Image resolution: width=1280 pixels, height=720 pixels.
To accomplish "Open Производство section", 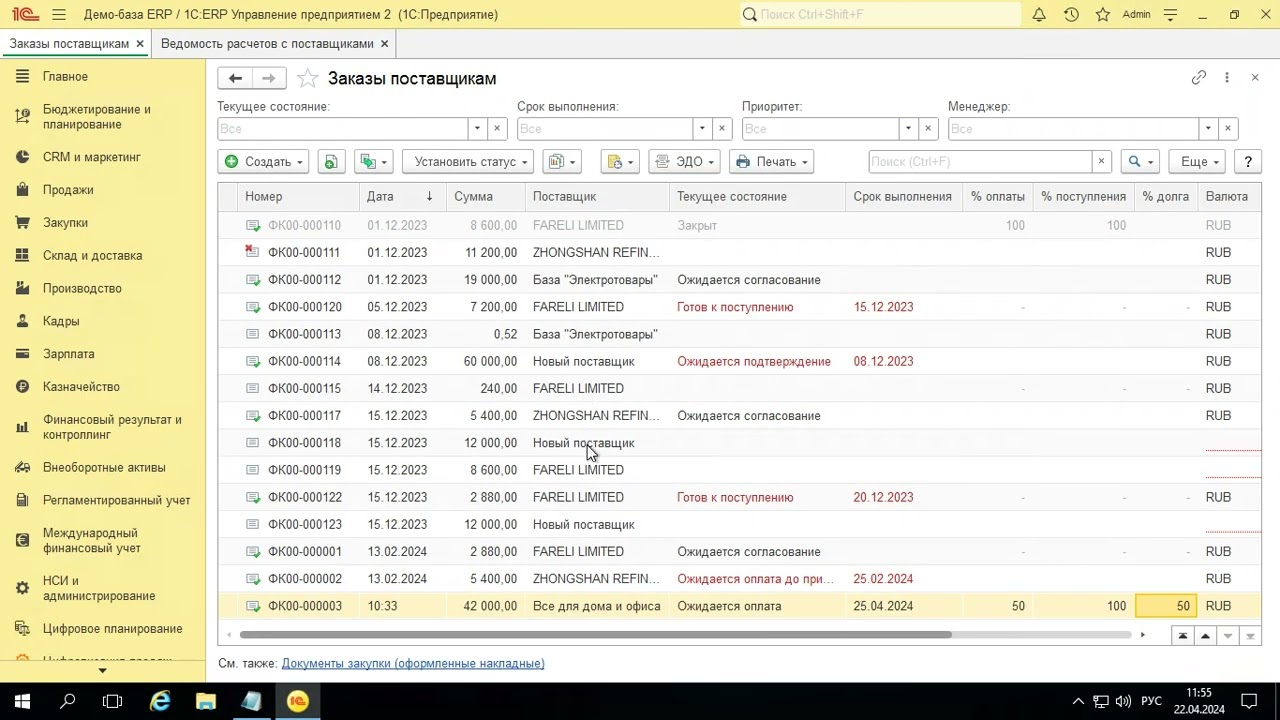I will coord(82,289).
